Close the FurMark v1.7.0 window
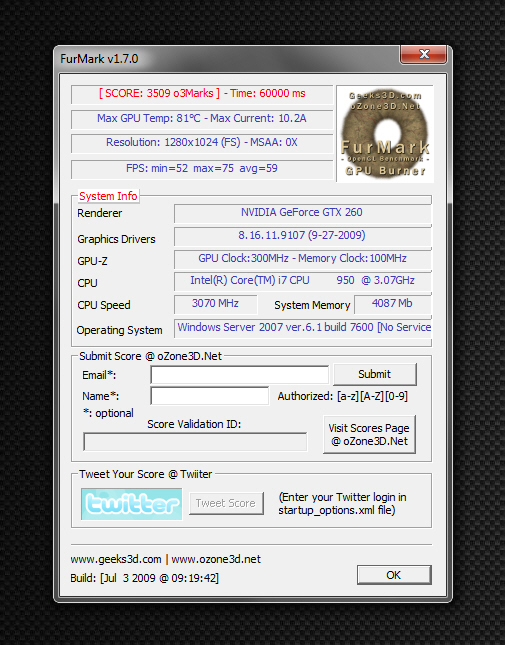This screenshot has height=645, width=505. (x=424, y=54)
